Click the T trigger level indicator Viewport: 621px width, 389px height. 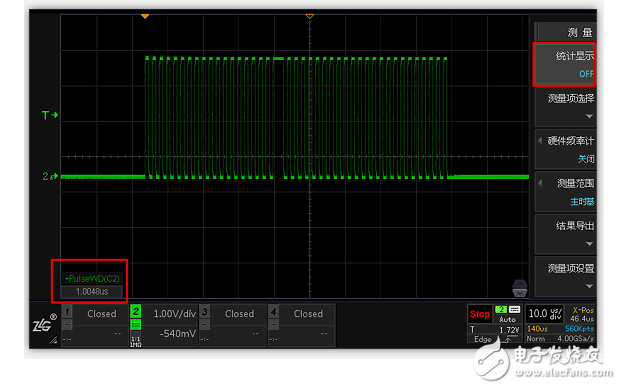(50, 115)
